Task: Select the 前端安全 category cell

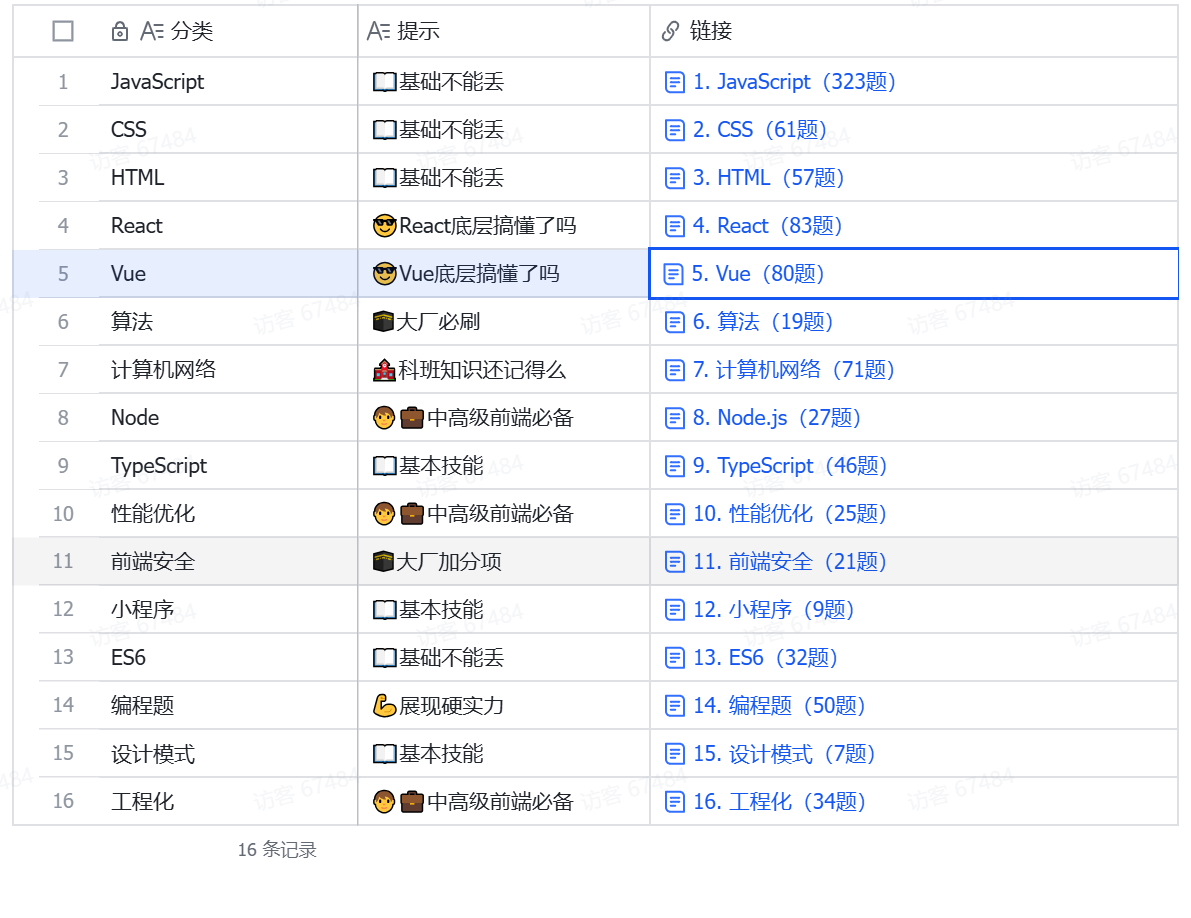Action: point(228,562)
